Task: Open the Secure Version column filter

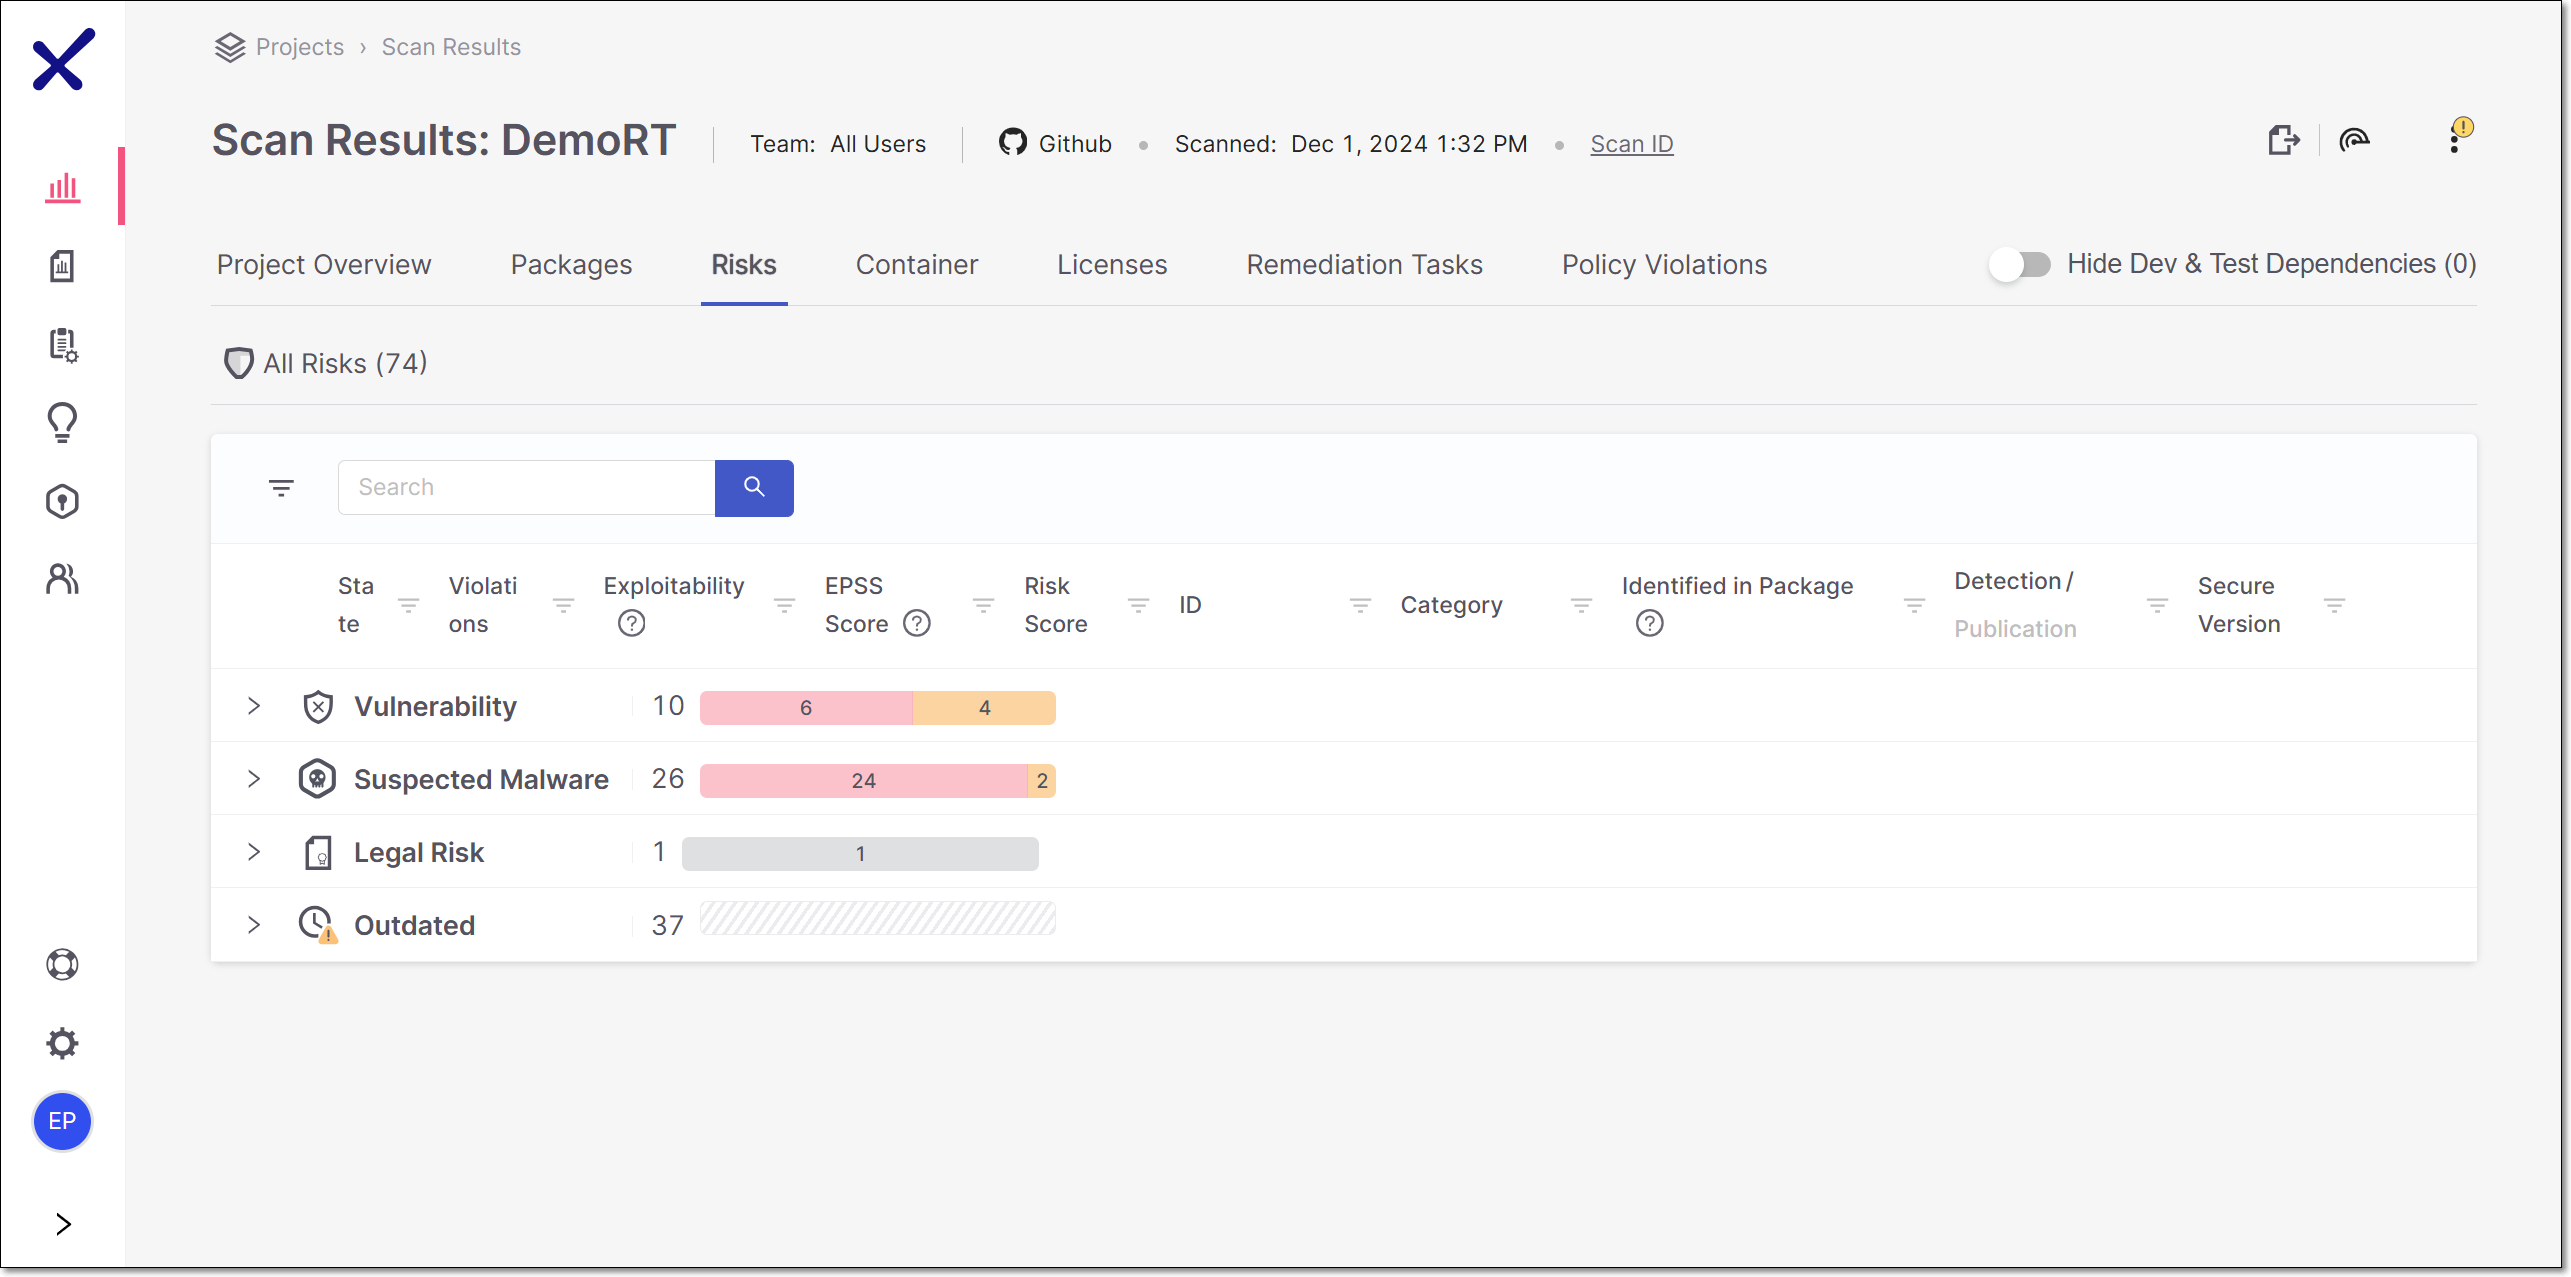Action: click(x=2334, y=605)
